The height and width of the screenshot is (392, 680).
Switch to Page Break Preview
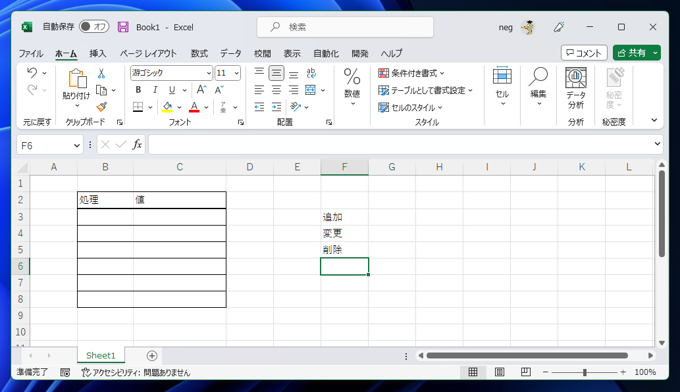coord(526,372)
